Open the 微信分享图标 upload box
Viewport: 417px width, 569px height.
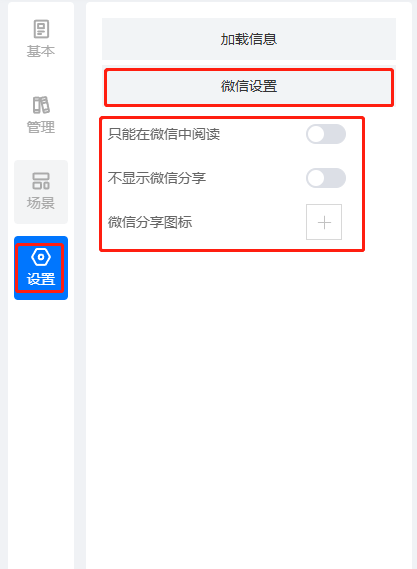click(x=324, y=222)
